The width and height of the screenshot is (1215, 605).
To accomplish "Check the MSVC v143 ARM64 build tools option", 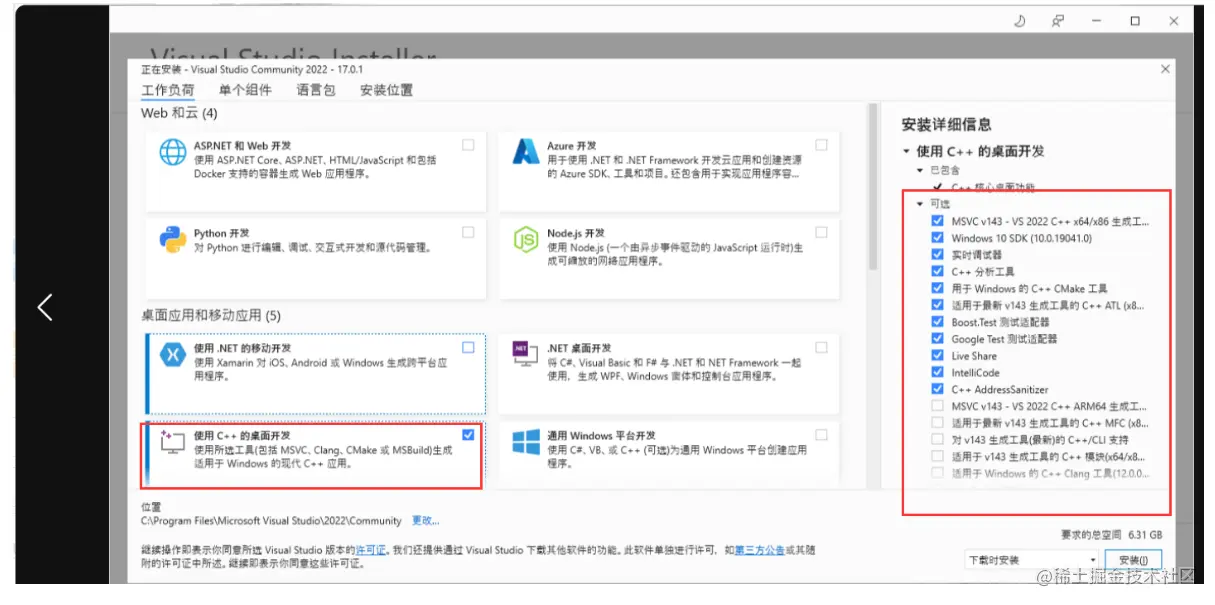I will [937, 406].
